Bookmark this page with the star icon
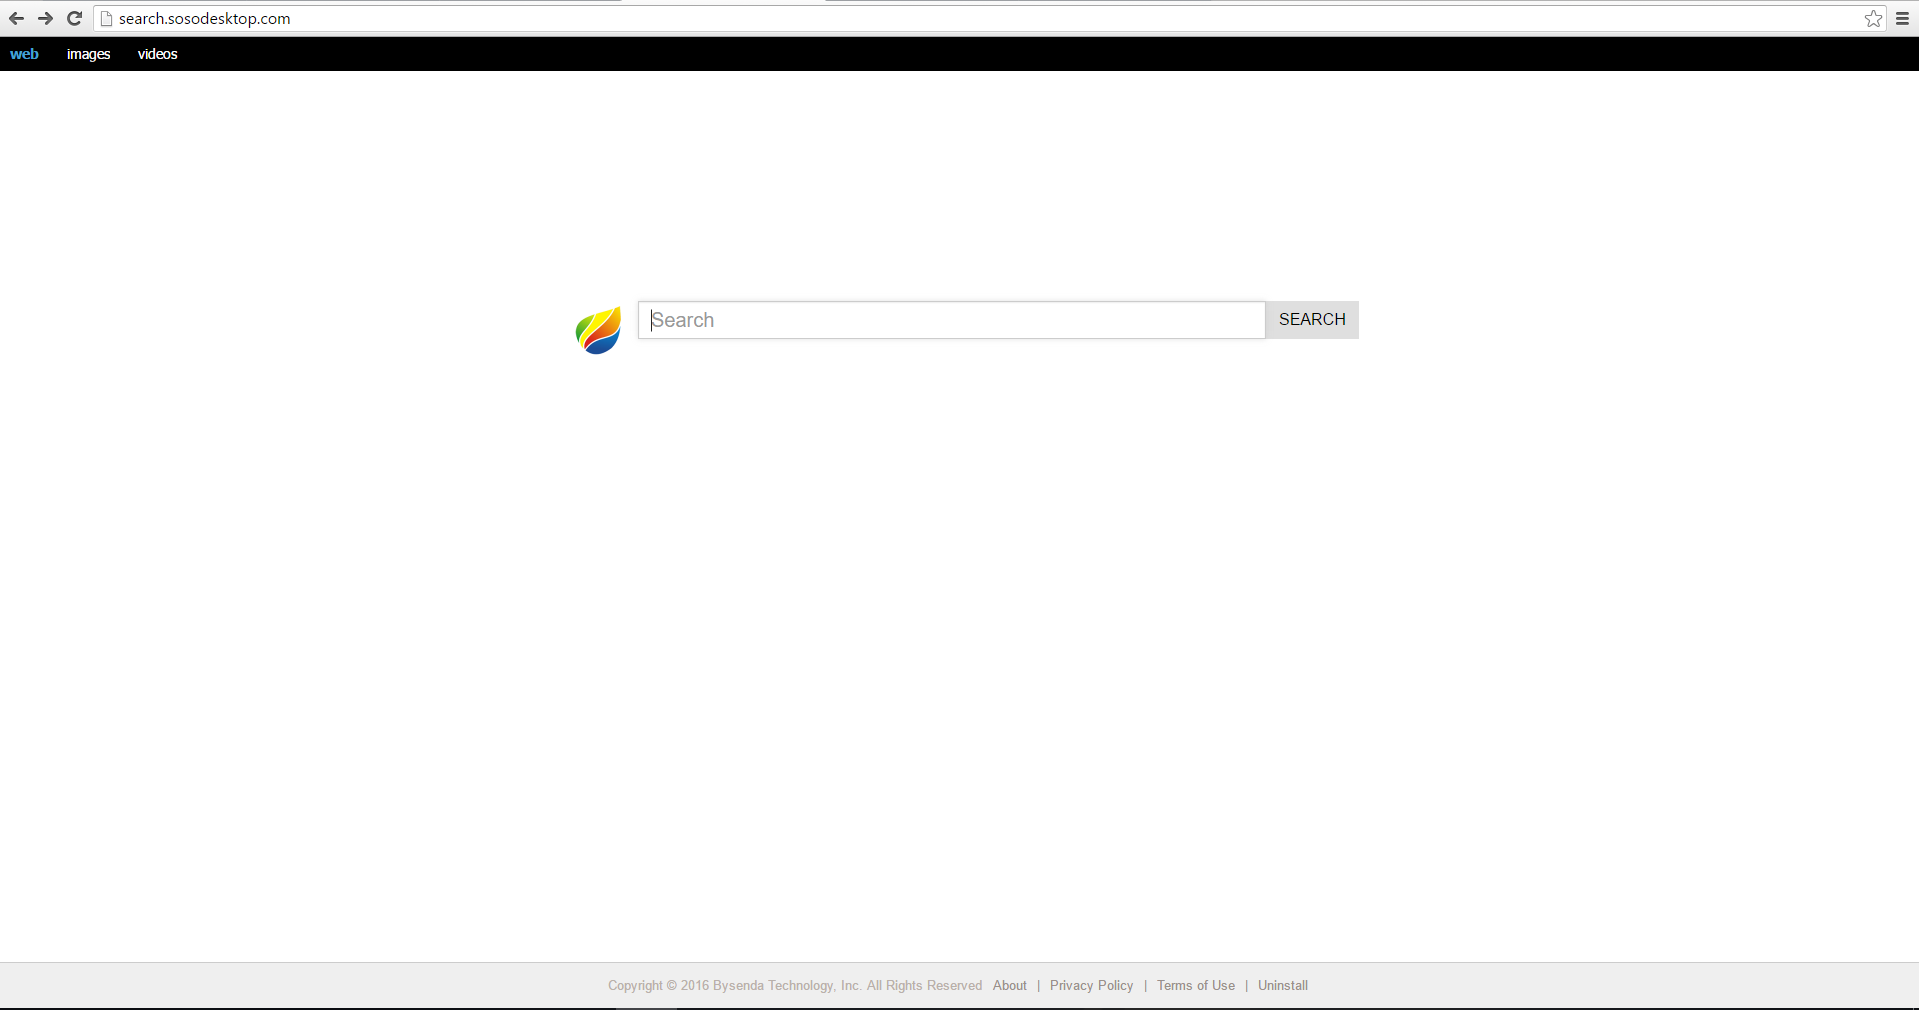The height and width of the screenshot is (1010, 1919). pyautogui.click(x=1873, y=19)
